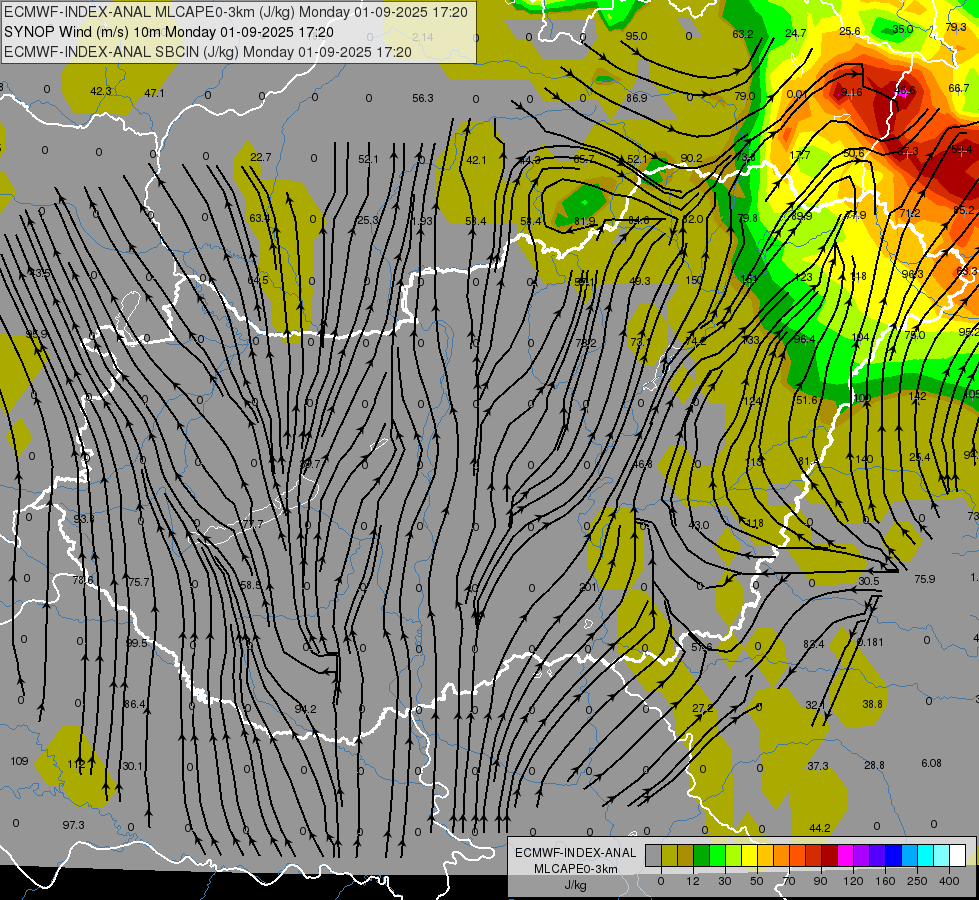Click the map value 140
This screenshot has height=900, width=979.
[864, 459]
